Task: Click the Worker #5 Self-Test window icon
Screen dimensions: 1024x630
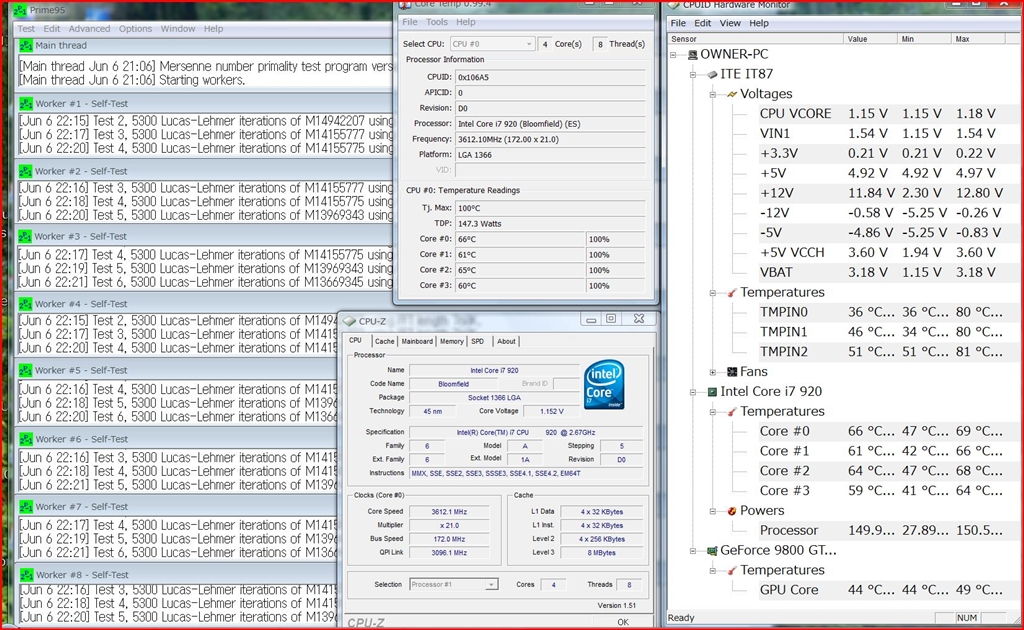Action: click(25, 370)
